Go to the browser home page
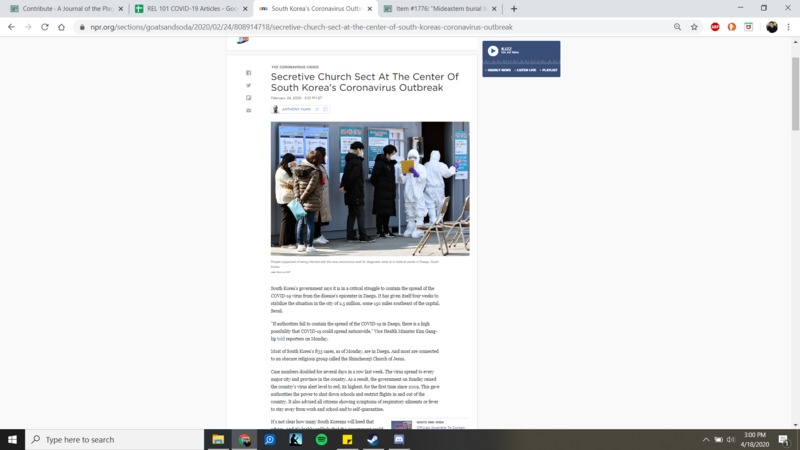Screen dimensions: 800x450 point(61,27)
